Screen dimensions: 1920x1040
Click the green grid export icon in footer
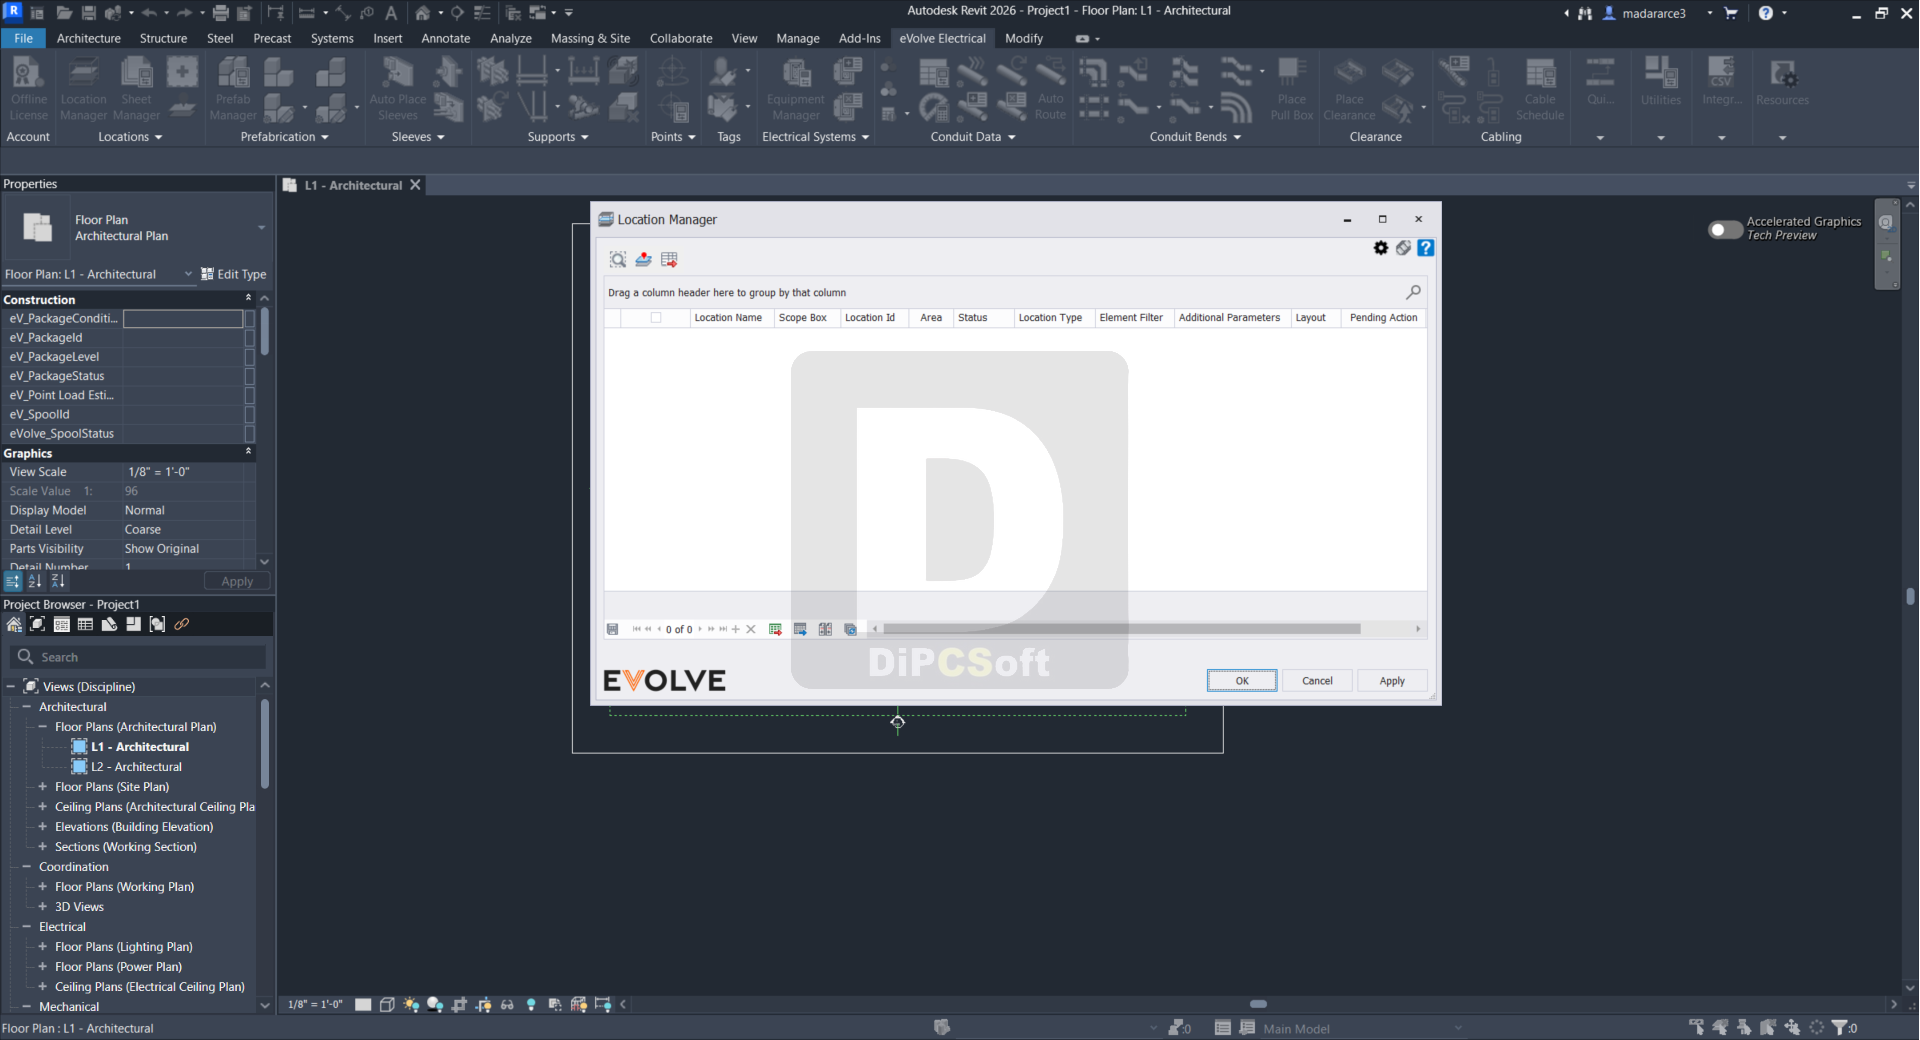(x=775, y=629)
